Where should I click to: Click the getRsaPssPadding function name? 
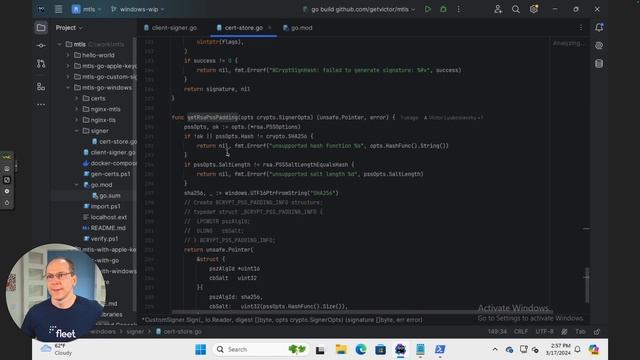point(212,118)
